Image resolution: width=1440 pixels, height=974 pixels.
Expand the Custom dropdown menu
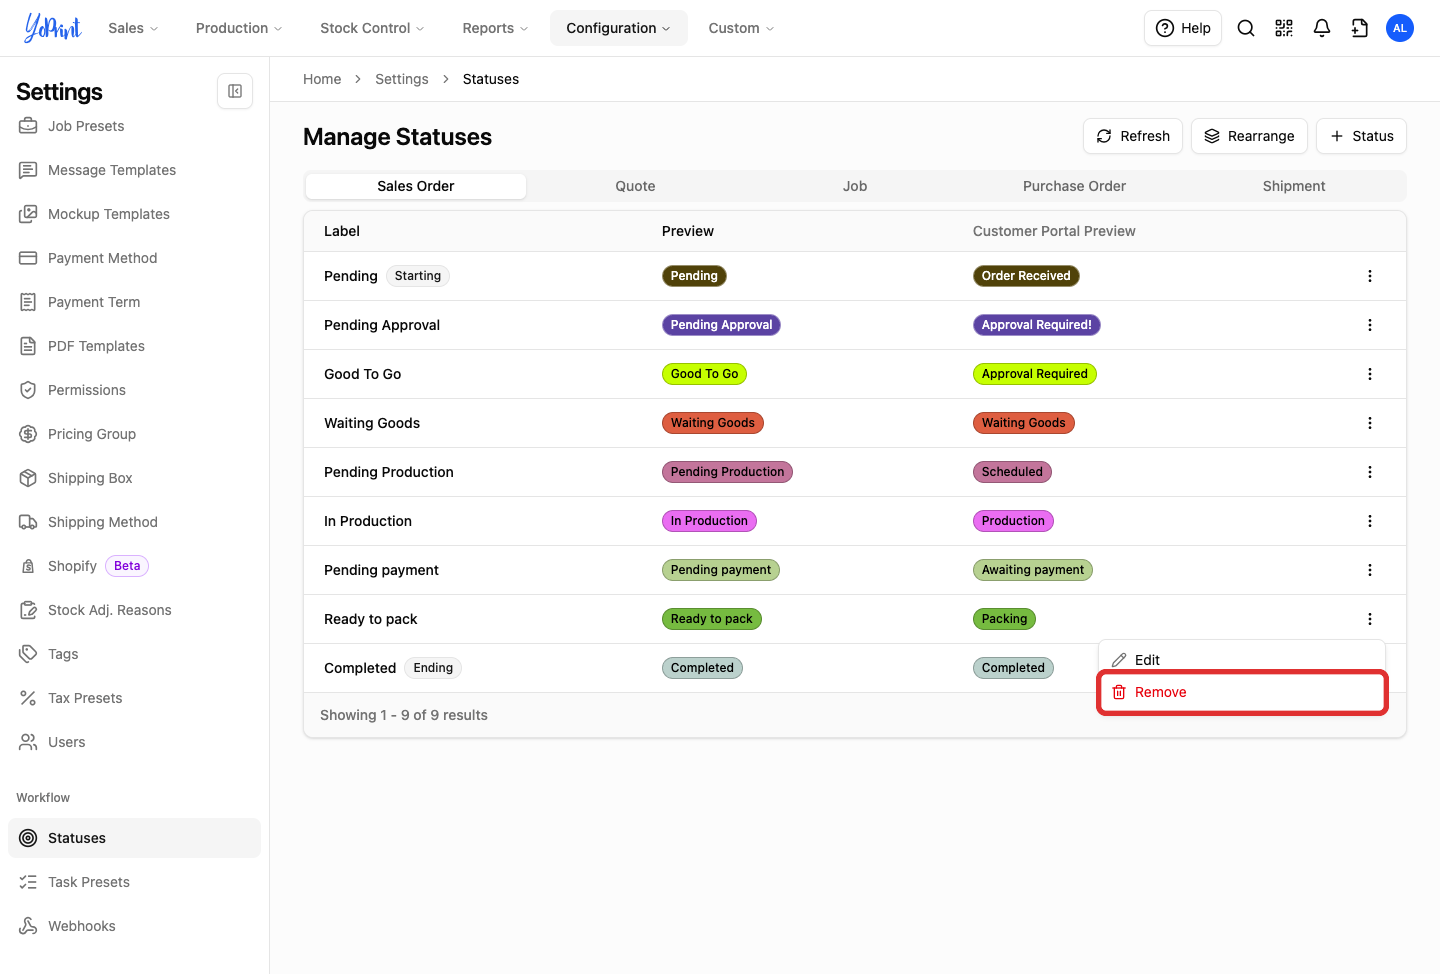pos(741,28)
